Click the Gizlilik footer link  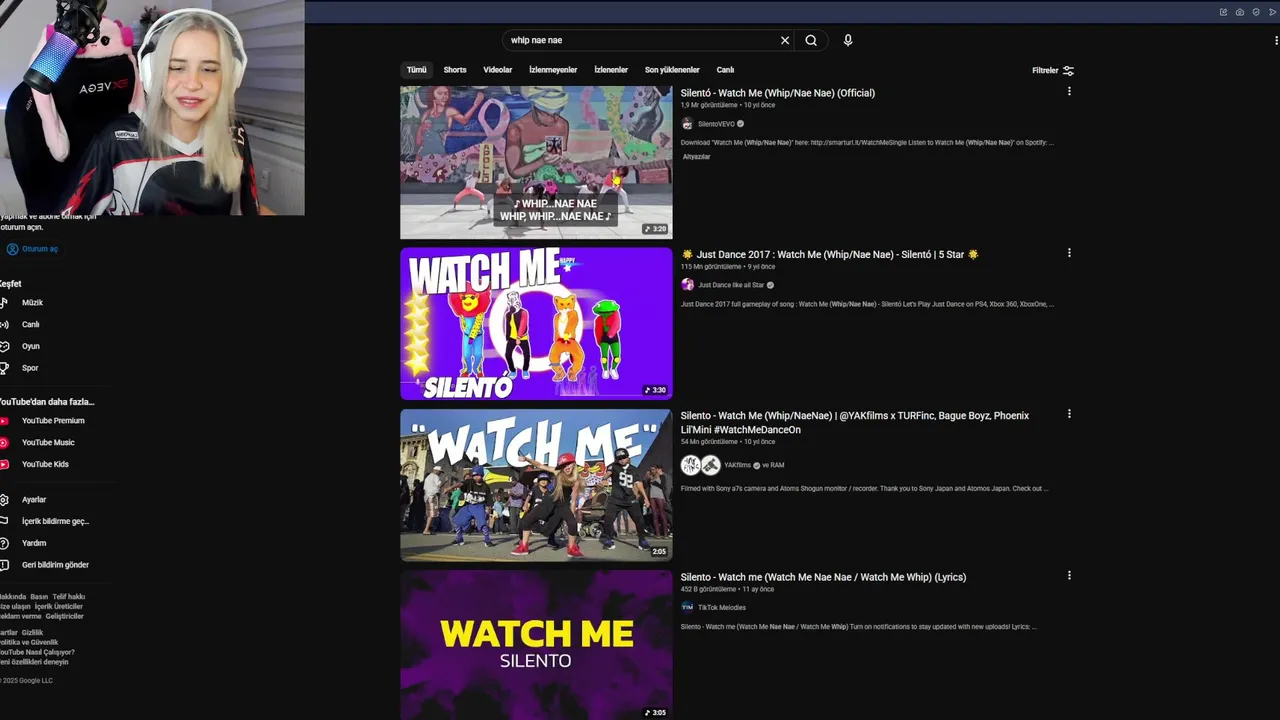tap(33, 633)
